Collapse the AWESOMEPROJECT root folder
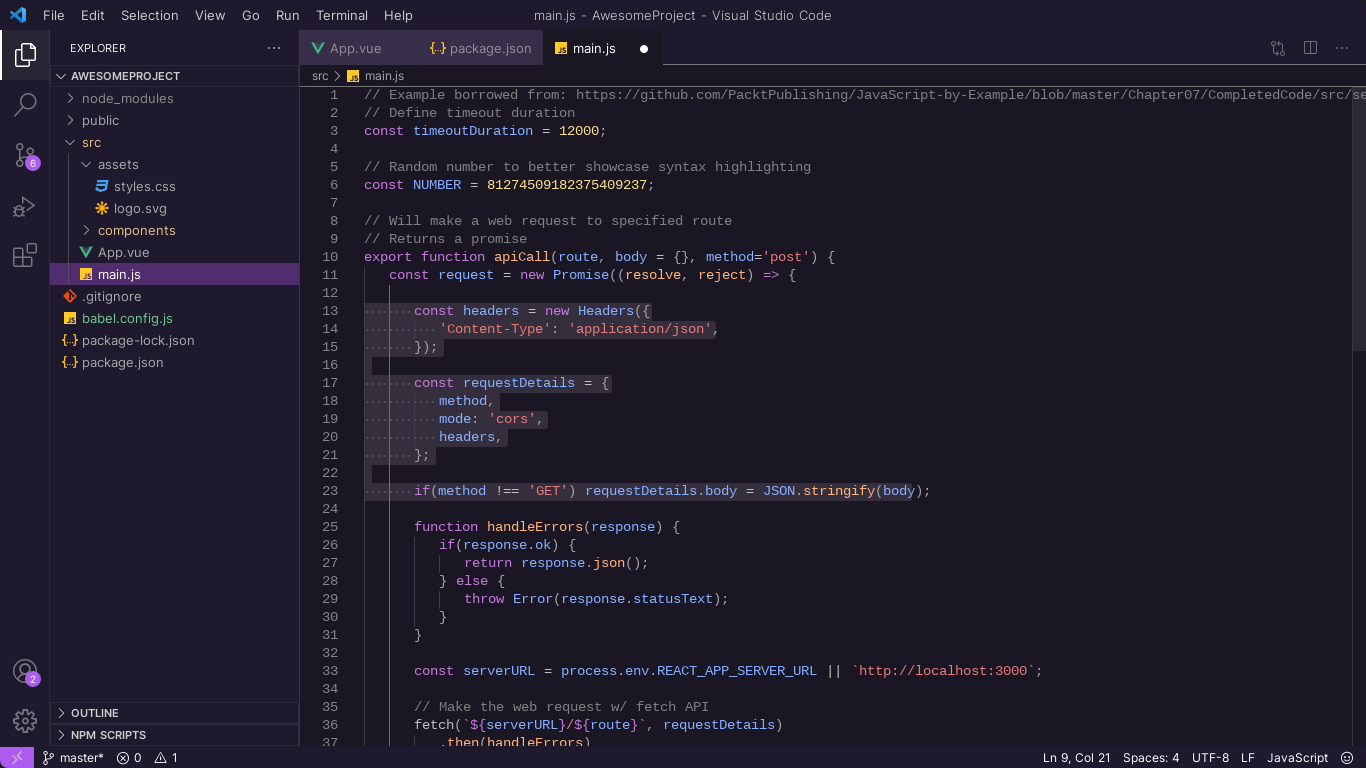Image resolution: width=1366 pixels, height=768 pixels. point(175,76)
